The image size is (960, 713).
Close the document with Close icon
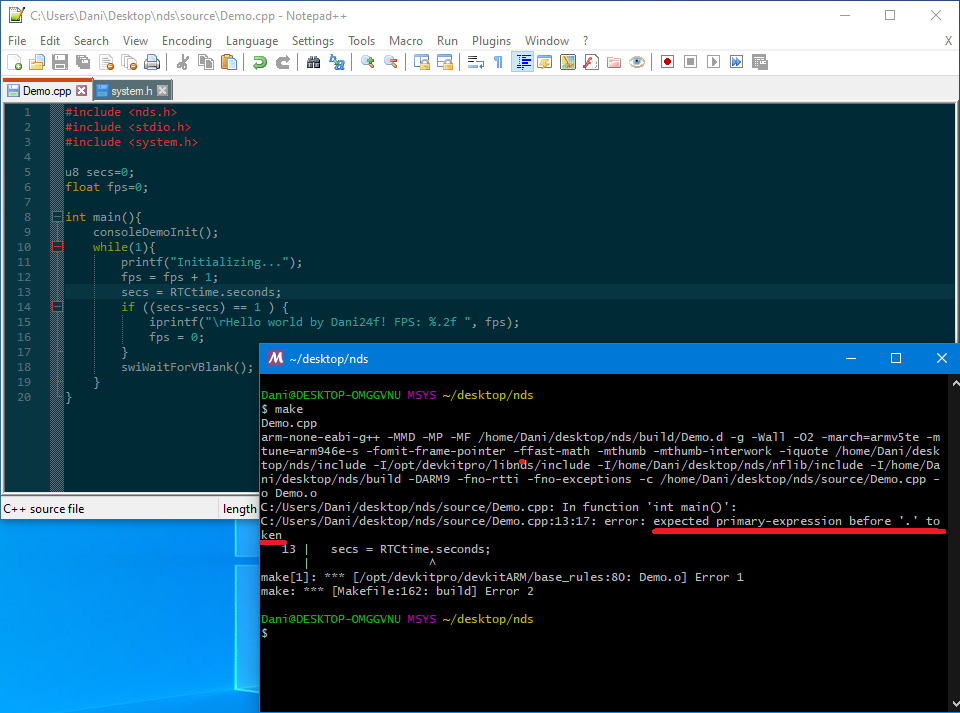pos(107,62)
